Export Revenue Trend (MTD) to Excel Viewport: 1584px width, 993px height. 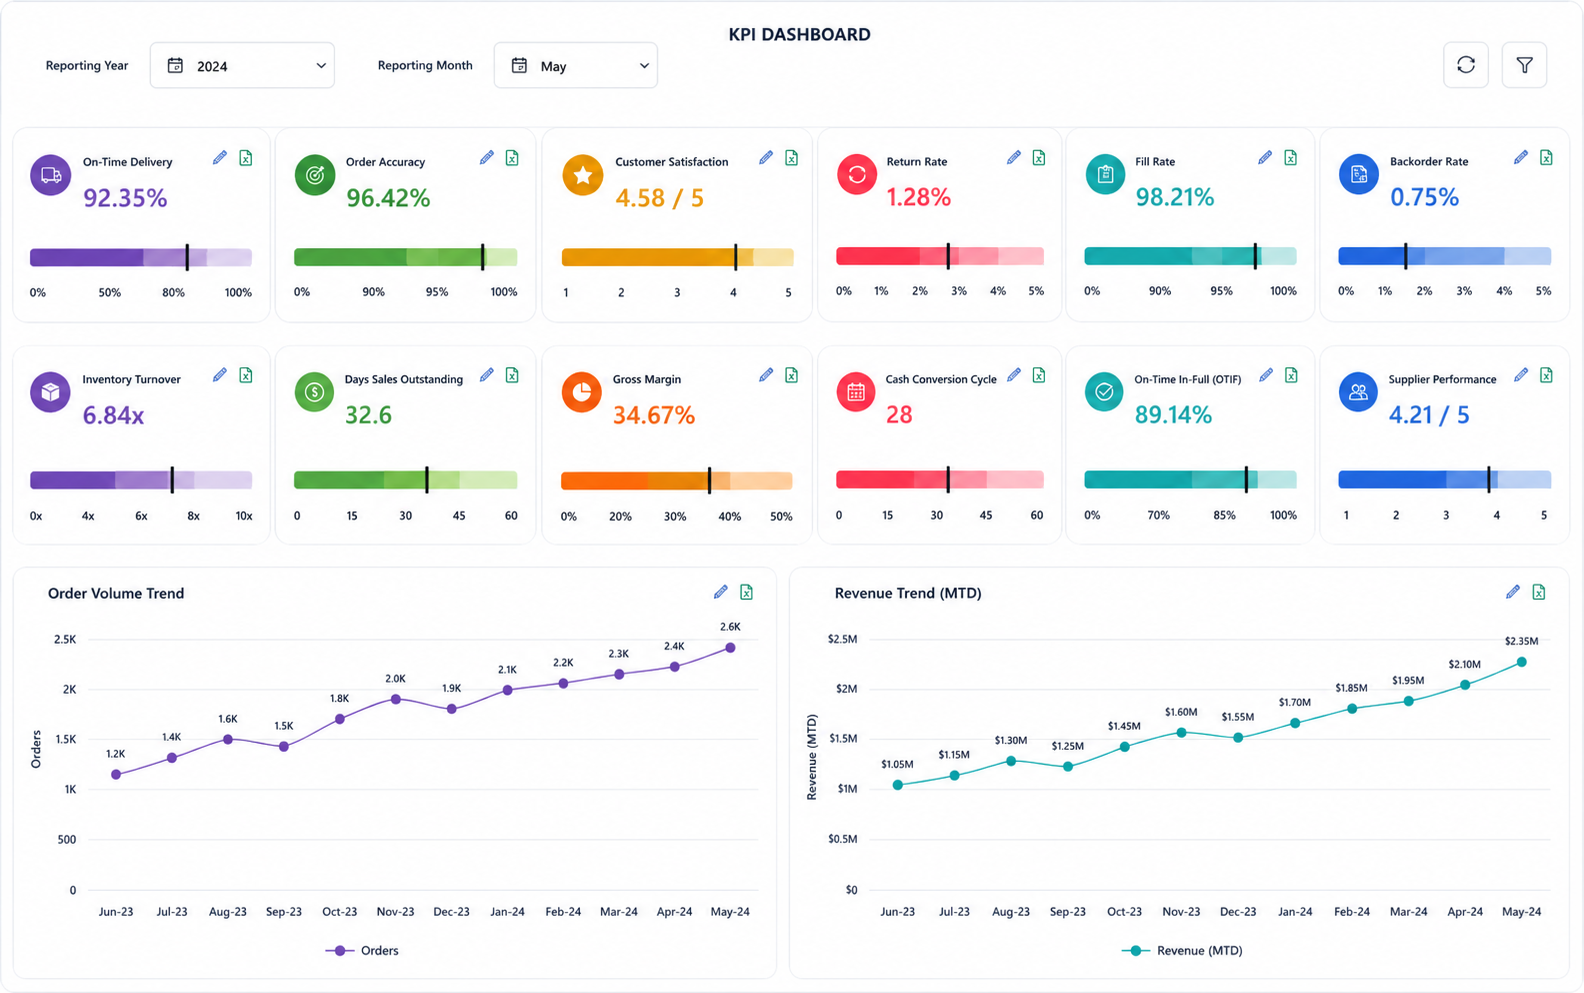point(1539,592)
